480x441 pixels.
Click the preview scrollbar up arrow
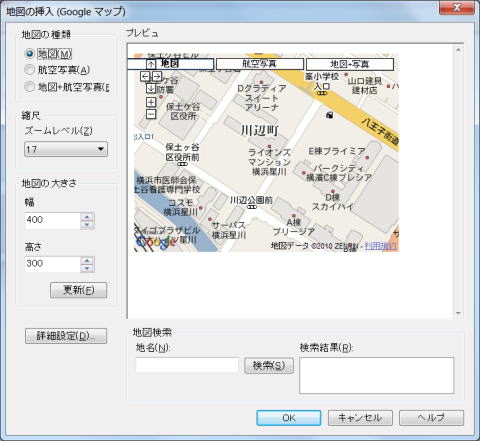(458, 50)
